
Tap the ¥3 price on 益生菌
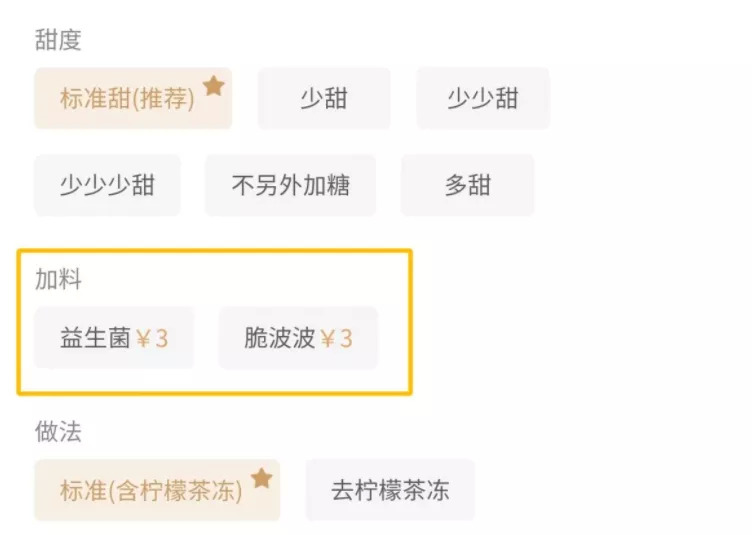[152, 338]
